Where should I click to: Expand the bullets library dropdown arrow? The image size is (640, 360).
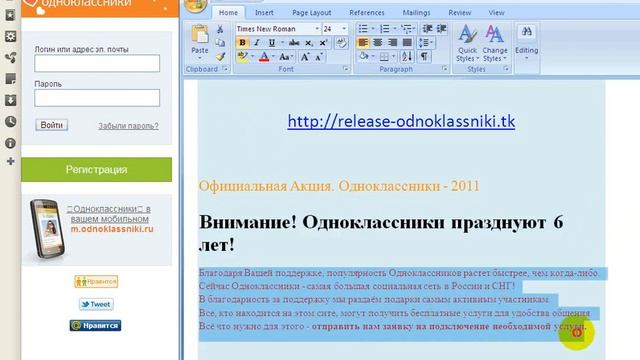click(x=373, y=29)
